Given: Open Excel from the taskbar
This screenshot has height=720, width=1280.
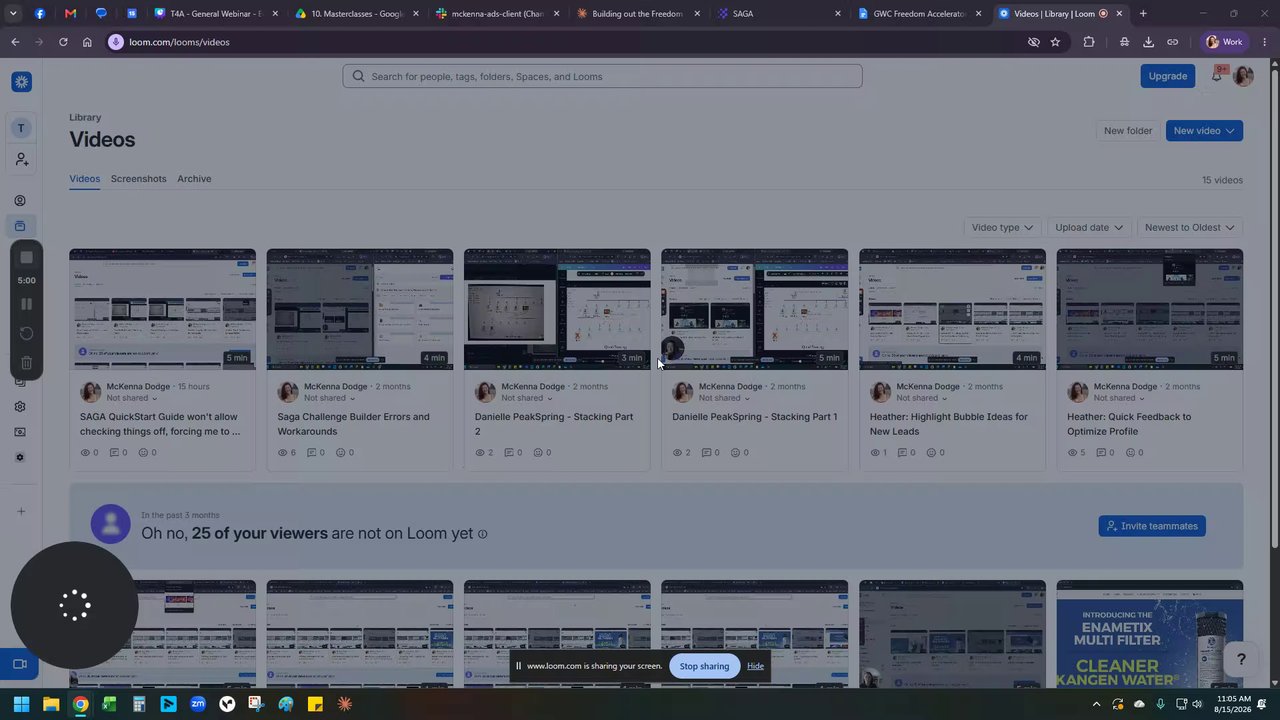Looking at the screenshot, I should (109, 704).
